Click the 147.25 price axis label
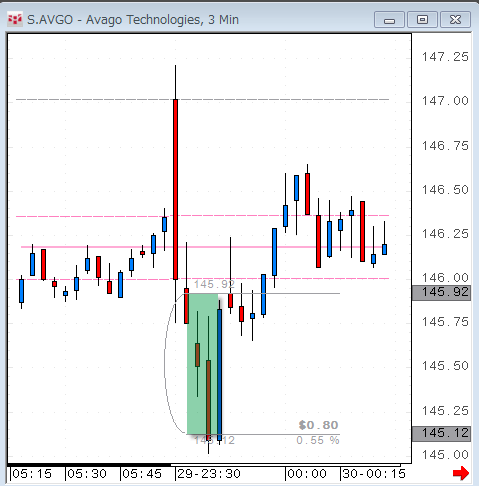Image resolution: width=479 pixels, height=486 pixels. point(445,57)
